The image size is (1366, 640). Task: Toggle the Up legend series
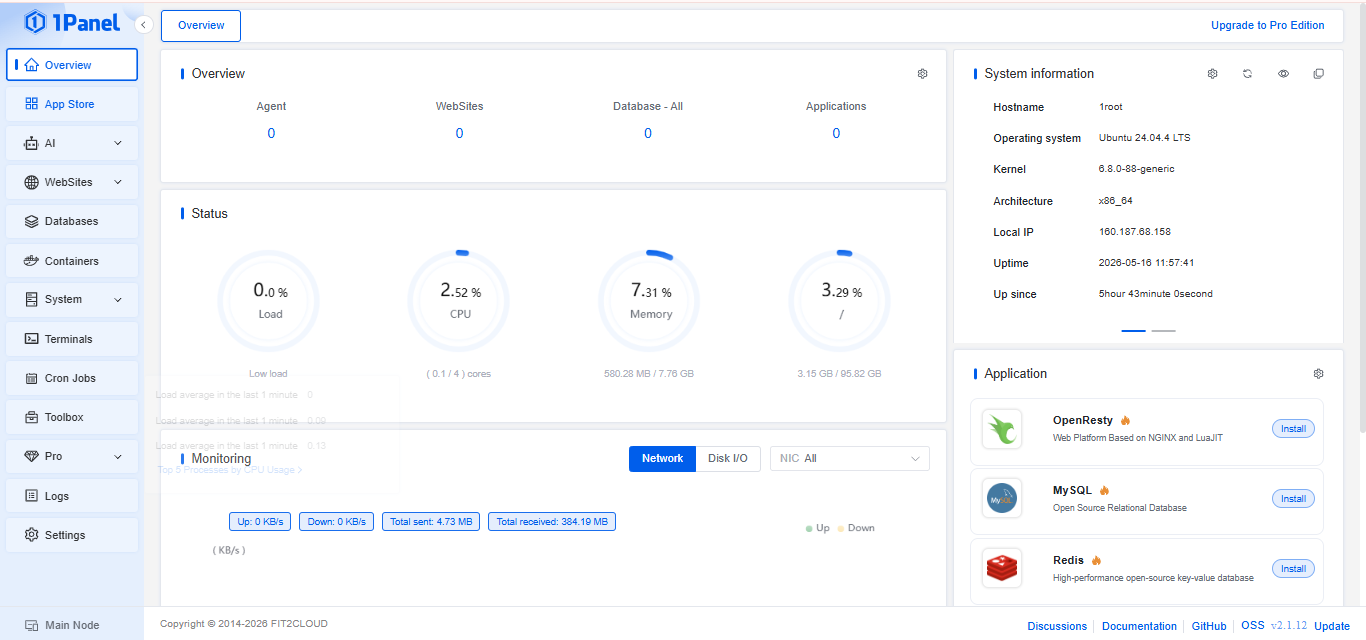coord(818,528)
